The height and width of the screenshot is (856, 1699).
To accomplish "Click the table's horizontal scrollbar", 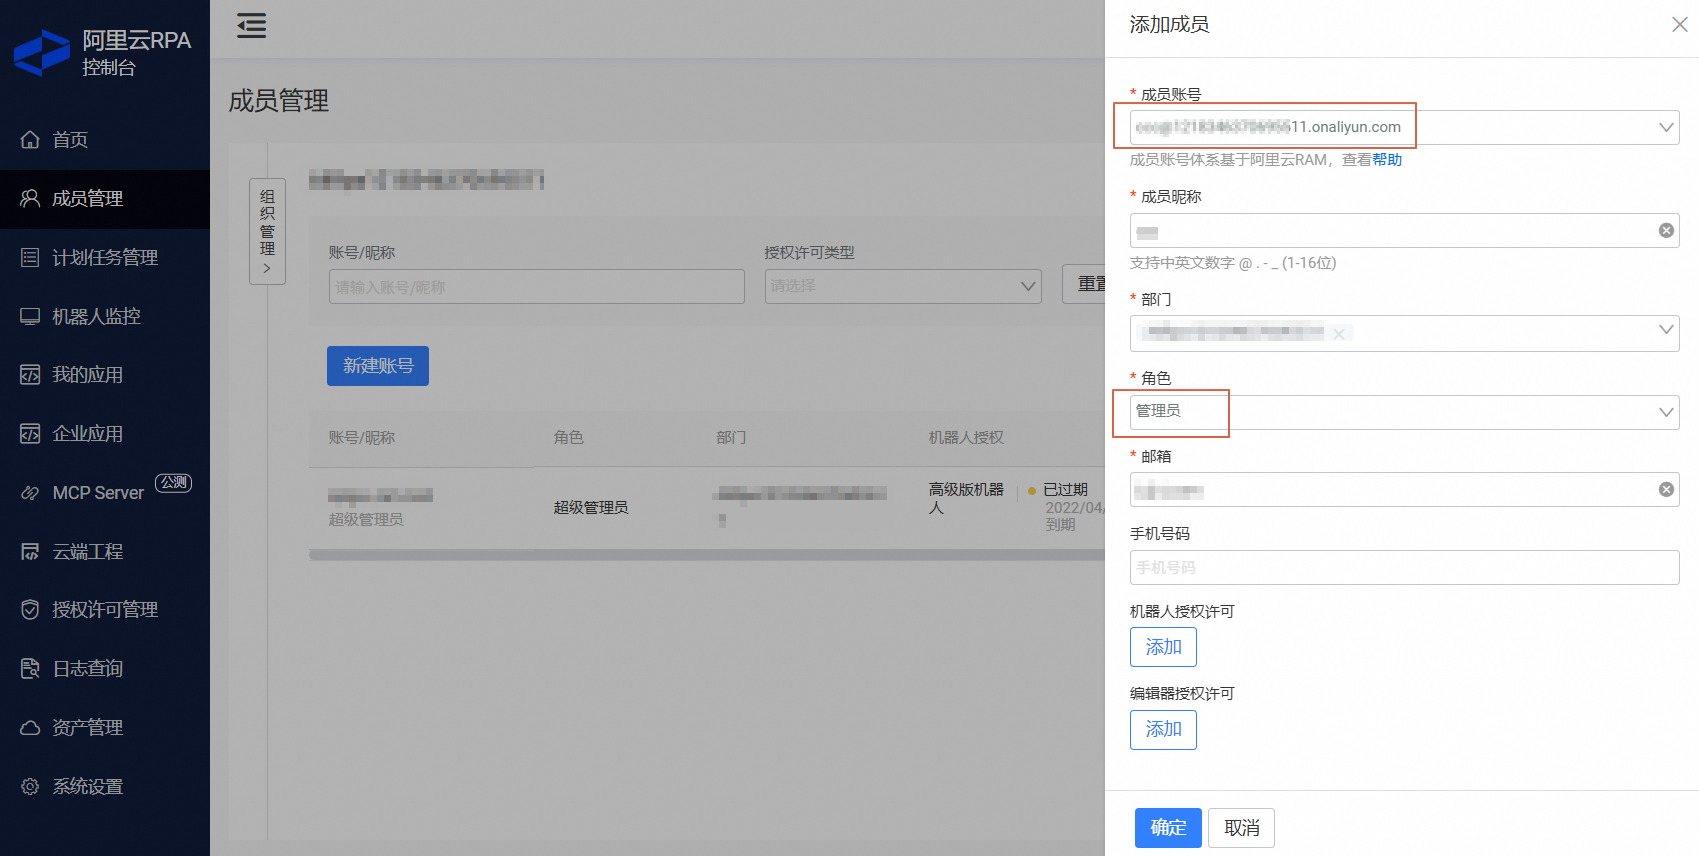I will 707,555.
